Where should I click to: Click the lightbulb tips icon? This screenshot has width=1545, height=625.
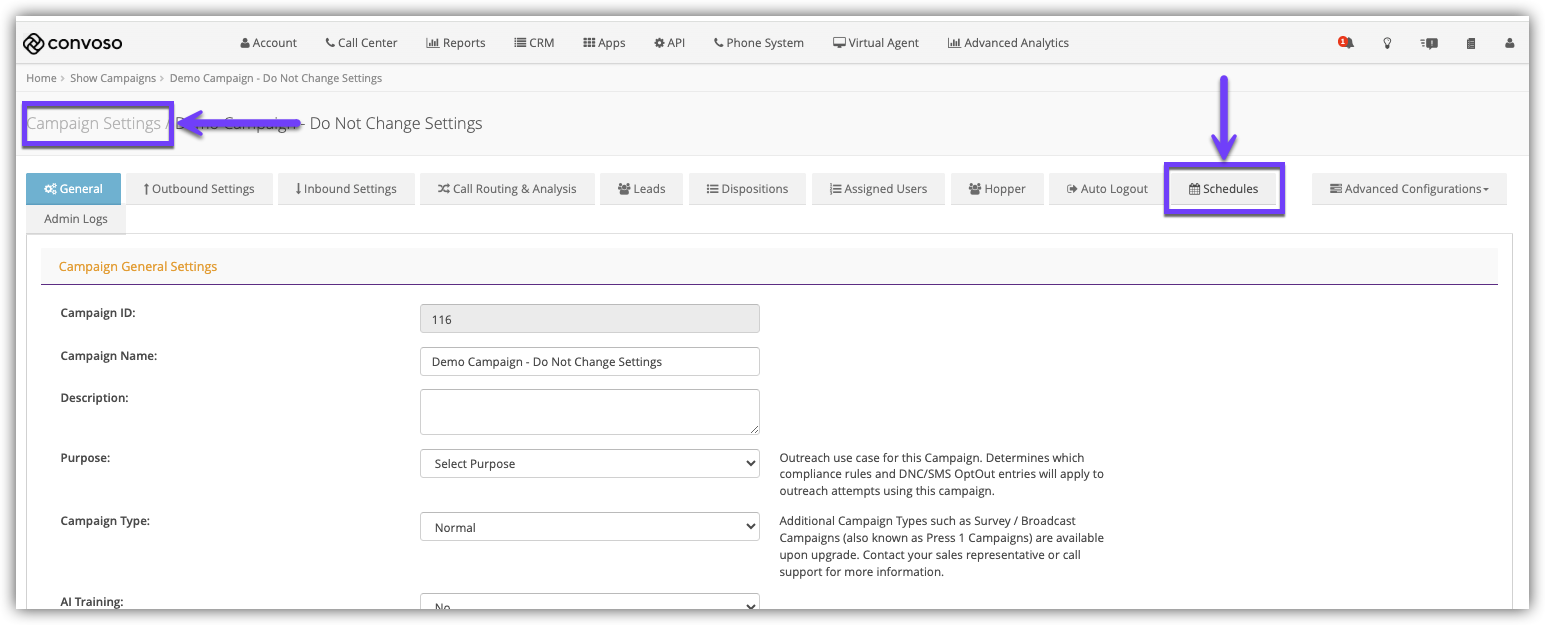click(x=1387, y=43)
